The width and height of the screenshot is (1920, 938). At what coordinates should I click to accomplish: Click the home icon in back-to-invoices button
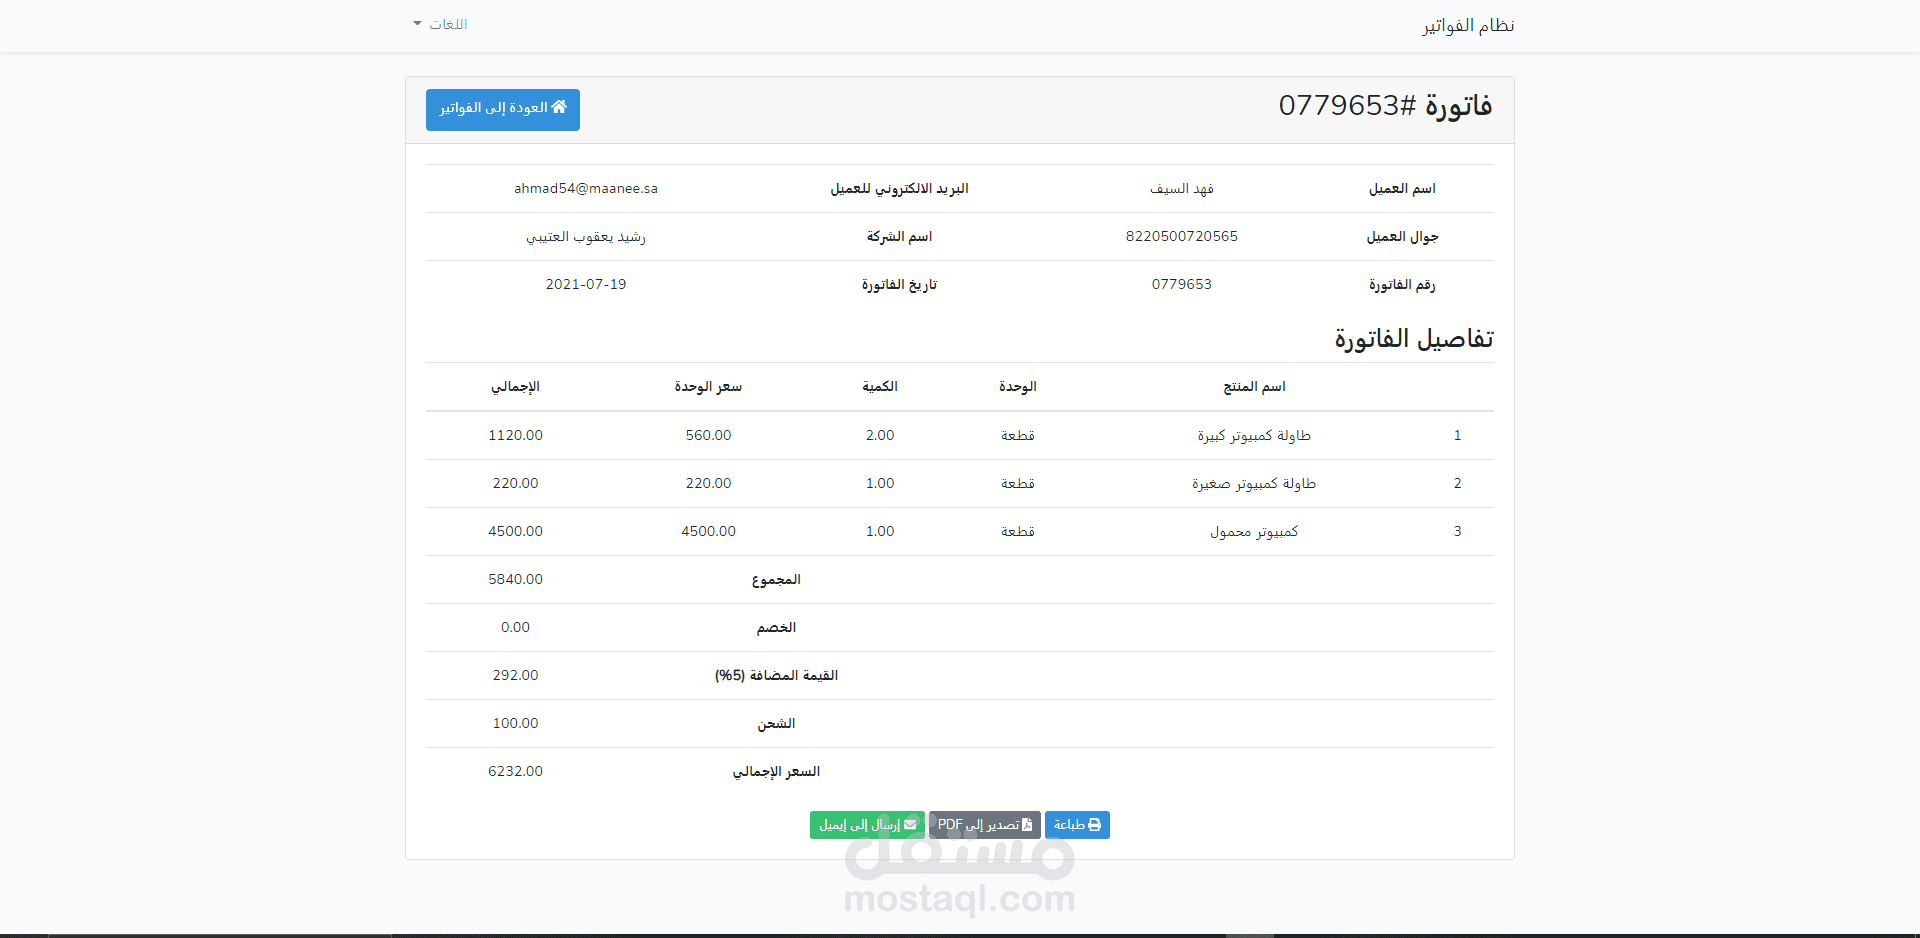(x=559, y=107)
